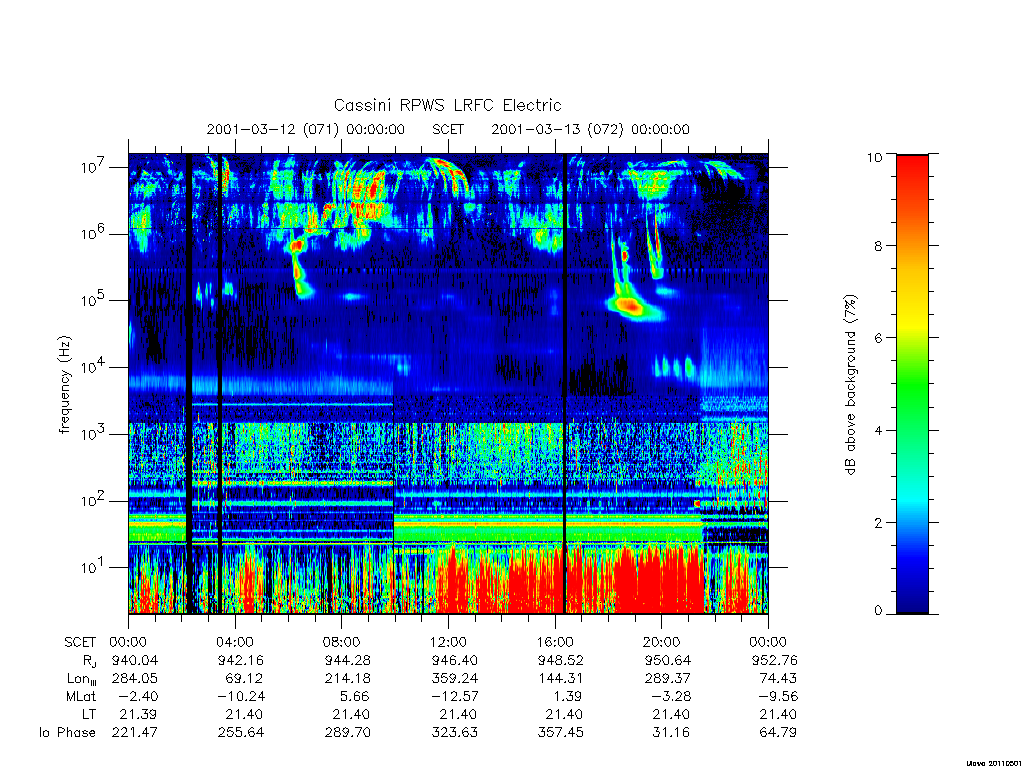Click the end date '2001-03-13 (072) 00:00:00'
The image size is (1024, 768).
(590, 129)
